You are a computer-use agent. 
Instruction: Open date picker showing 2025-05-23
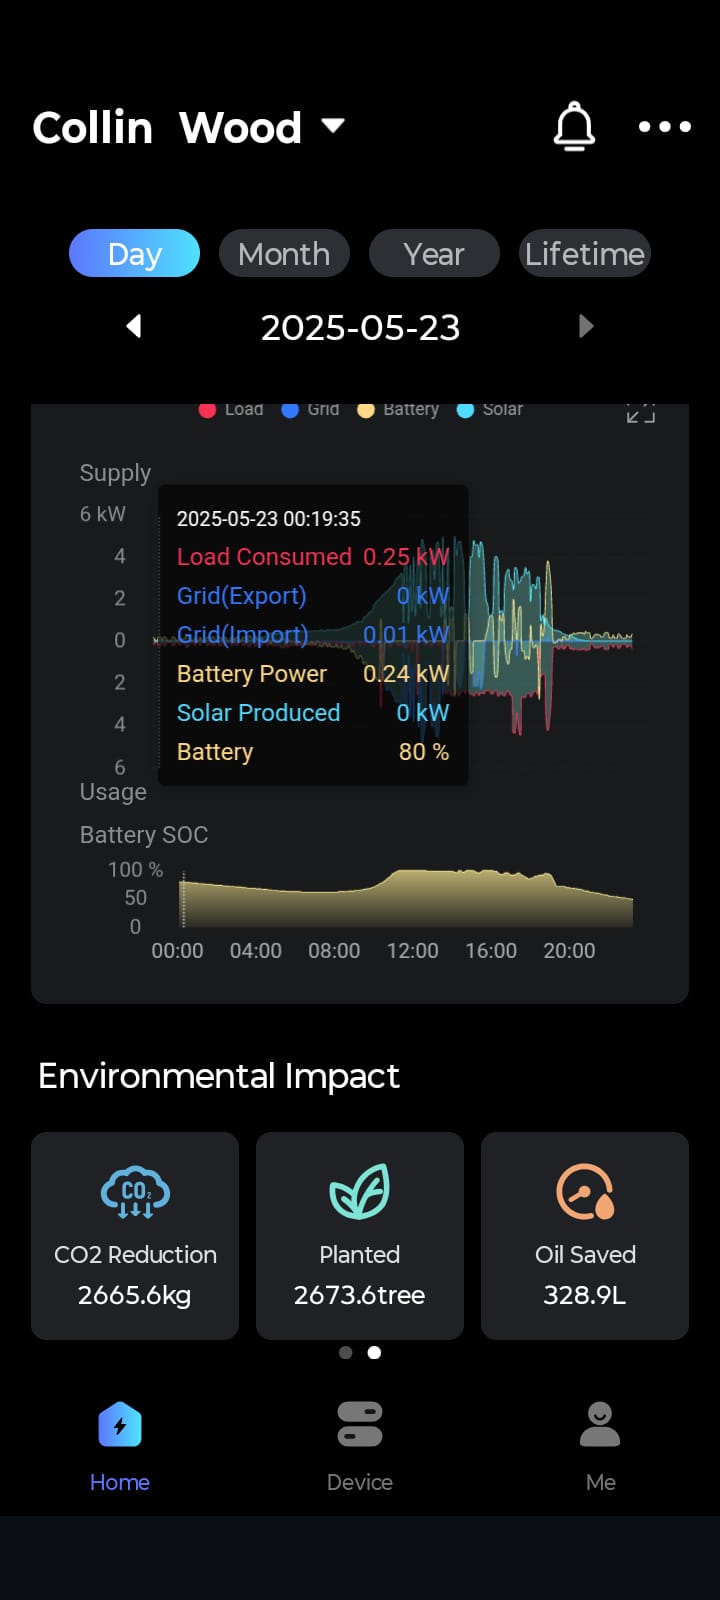[360, 327]
